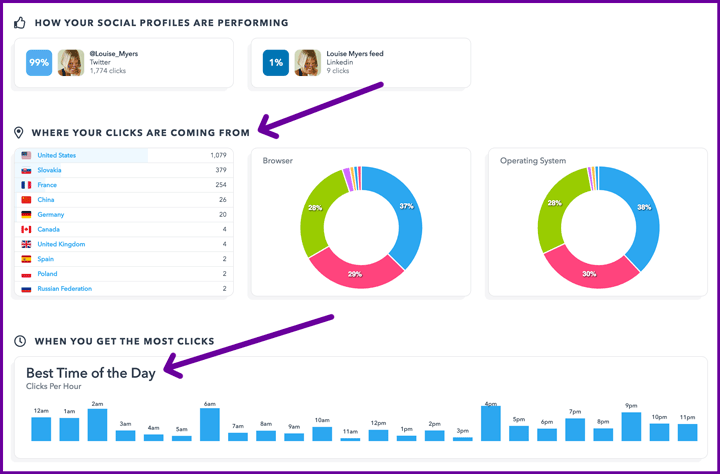Click the Russian Federation flag icon
720x474 pixels.
pyautogui.click(x=26, y=289)
